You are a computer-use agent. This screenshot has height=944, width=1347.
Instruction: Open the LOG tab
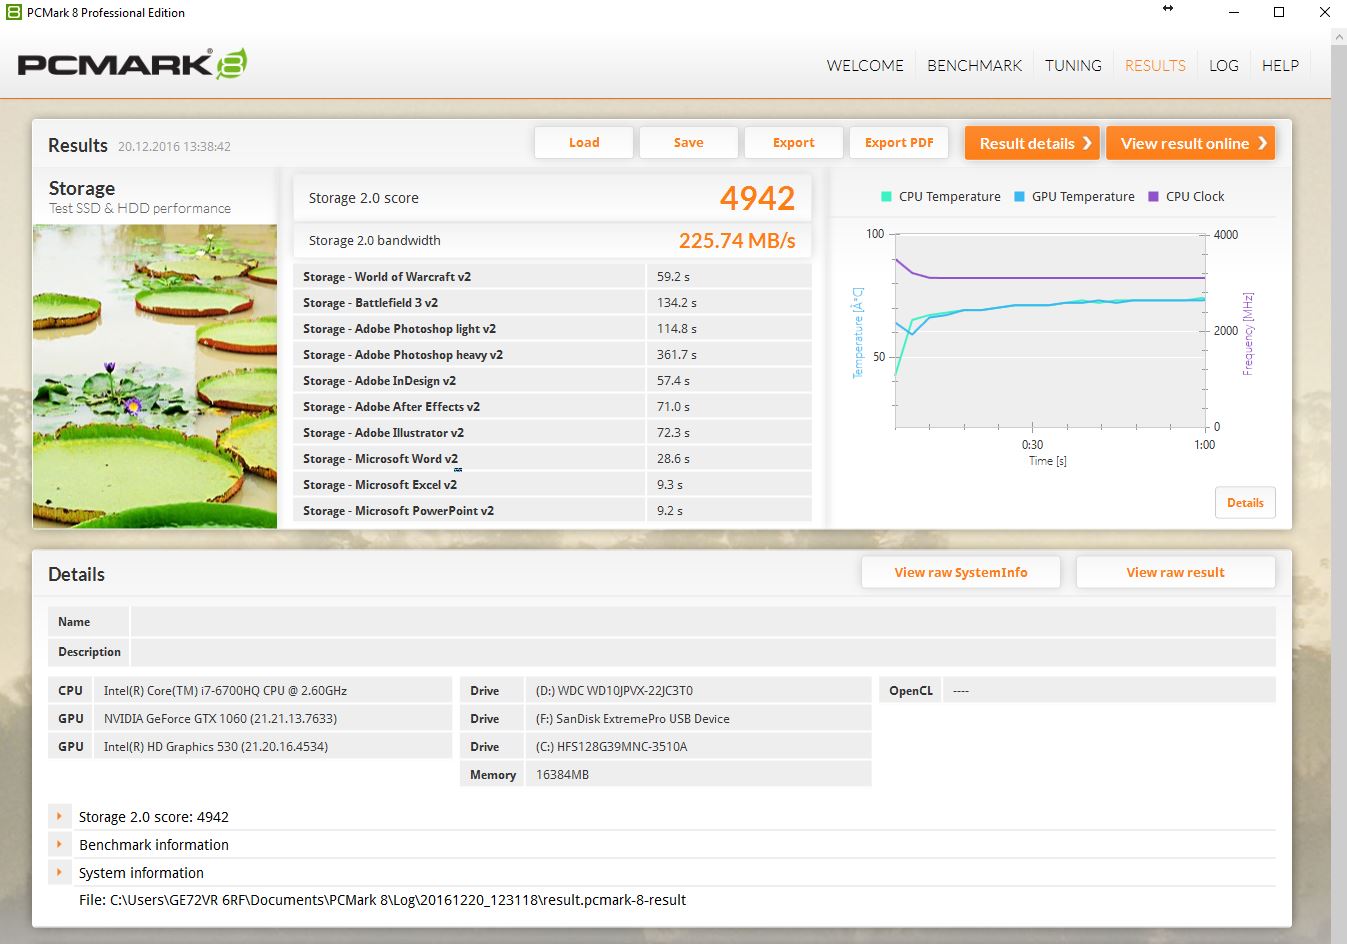tap(1224, 65)
